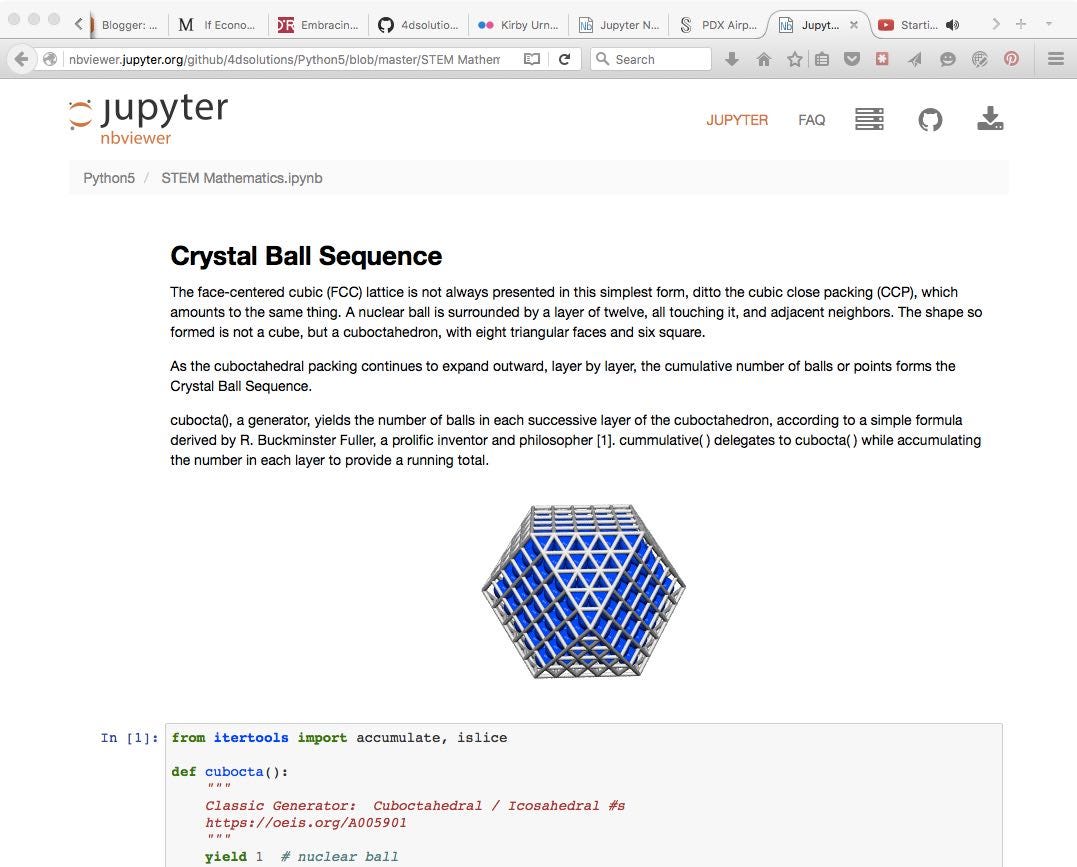Reload the page with the refresh icon
Image resolution: width=1077 pixels, height=867 pixels.
565,59
